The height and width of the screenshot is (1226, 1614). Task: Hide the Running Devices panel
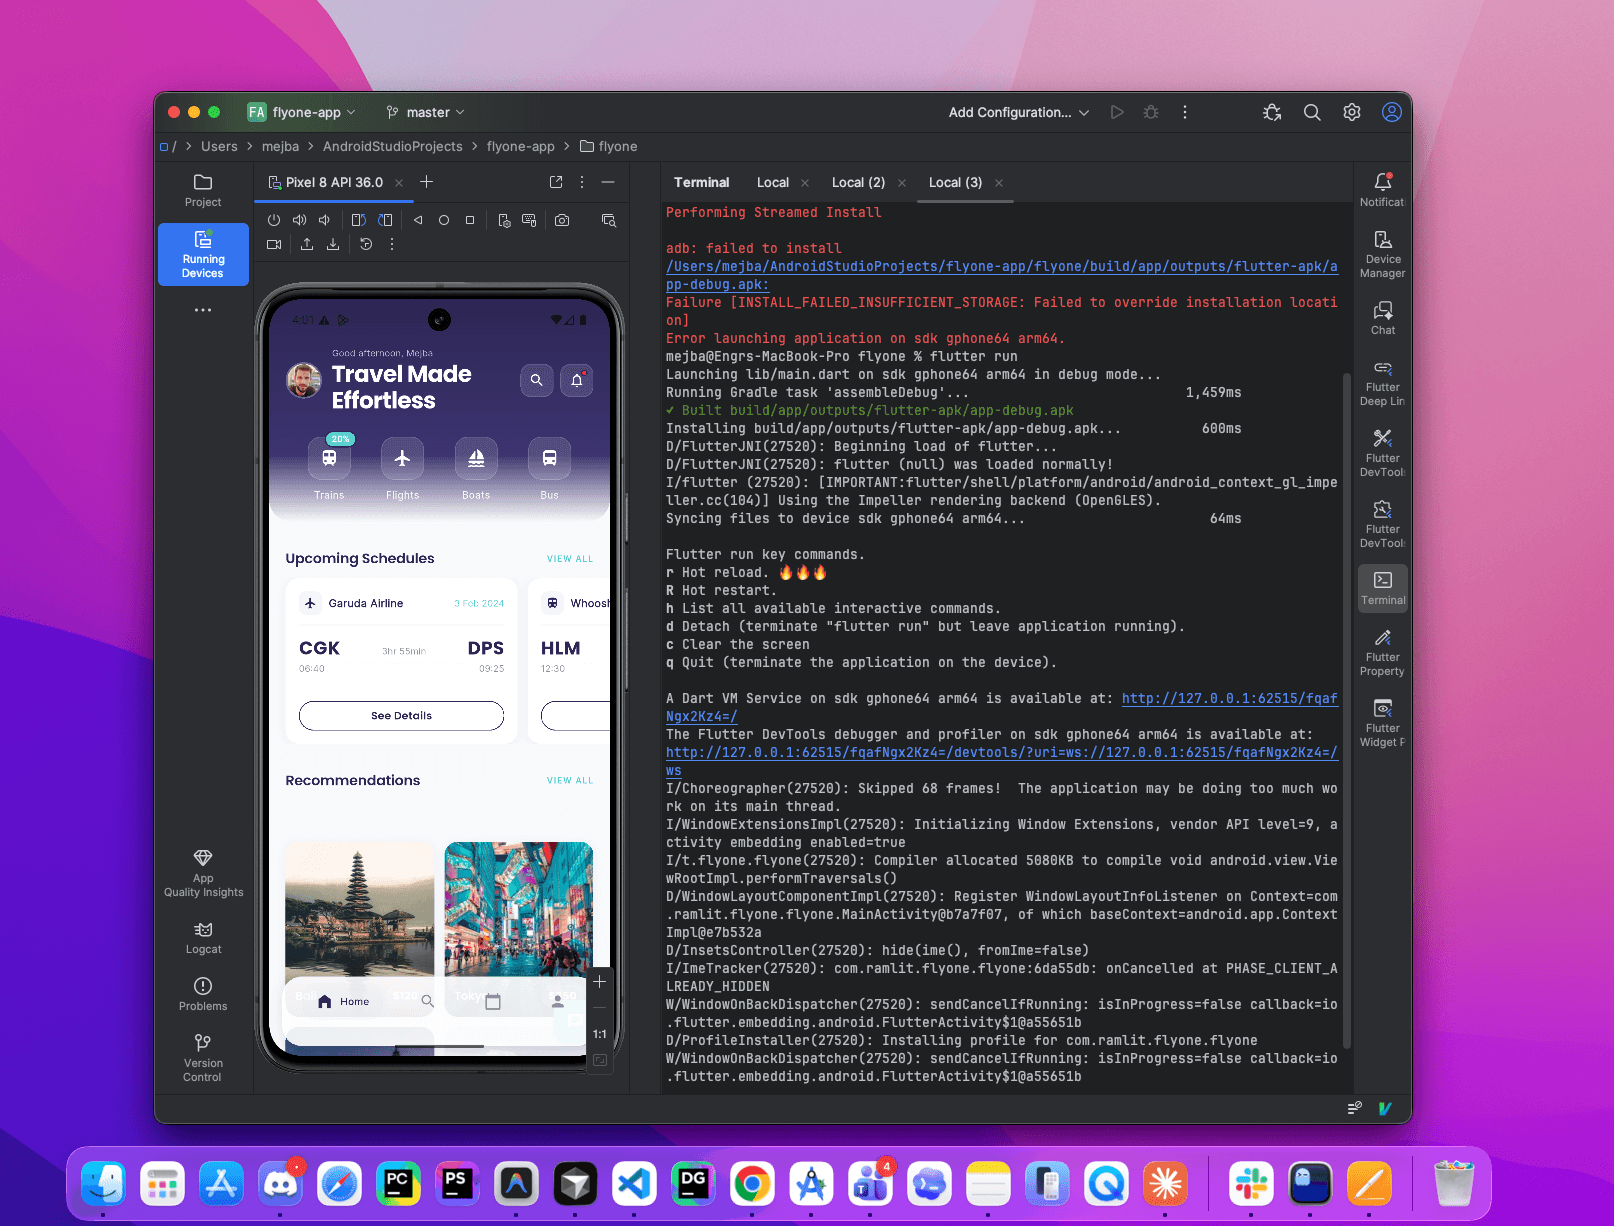[x=608, y=182]
